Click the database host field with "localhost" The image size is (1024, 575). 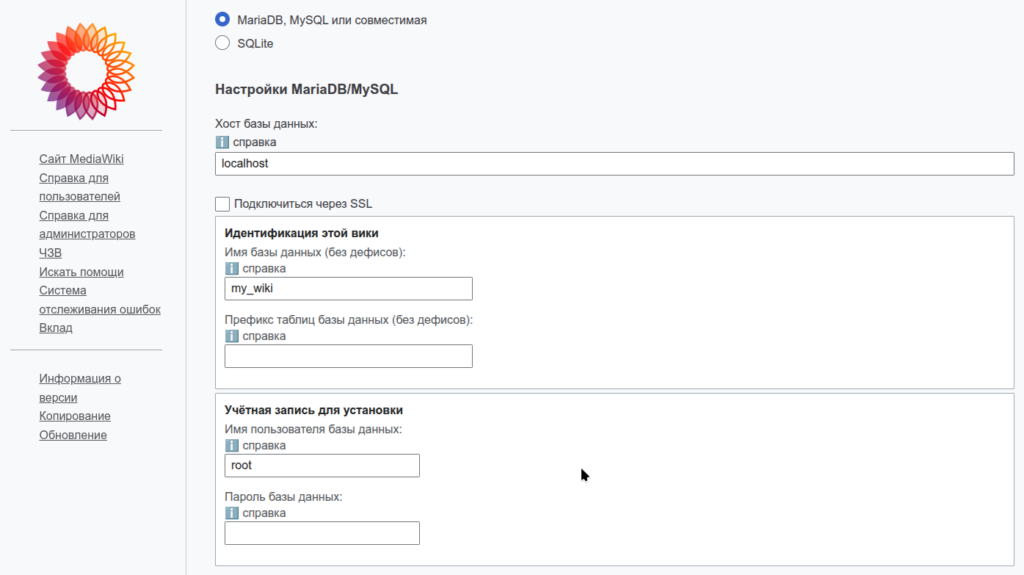click(x=614, y=163)
